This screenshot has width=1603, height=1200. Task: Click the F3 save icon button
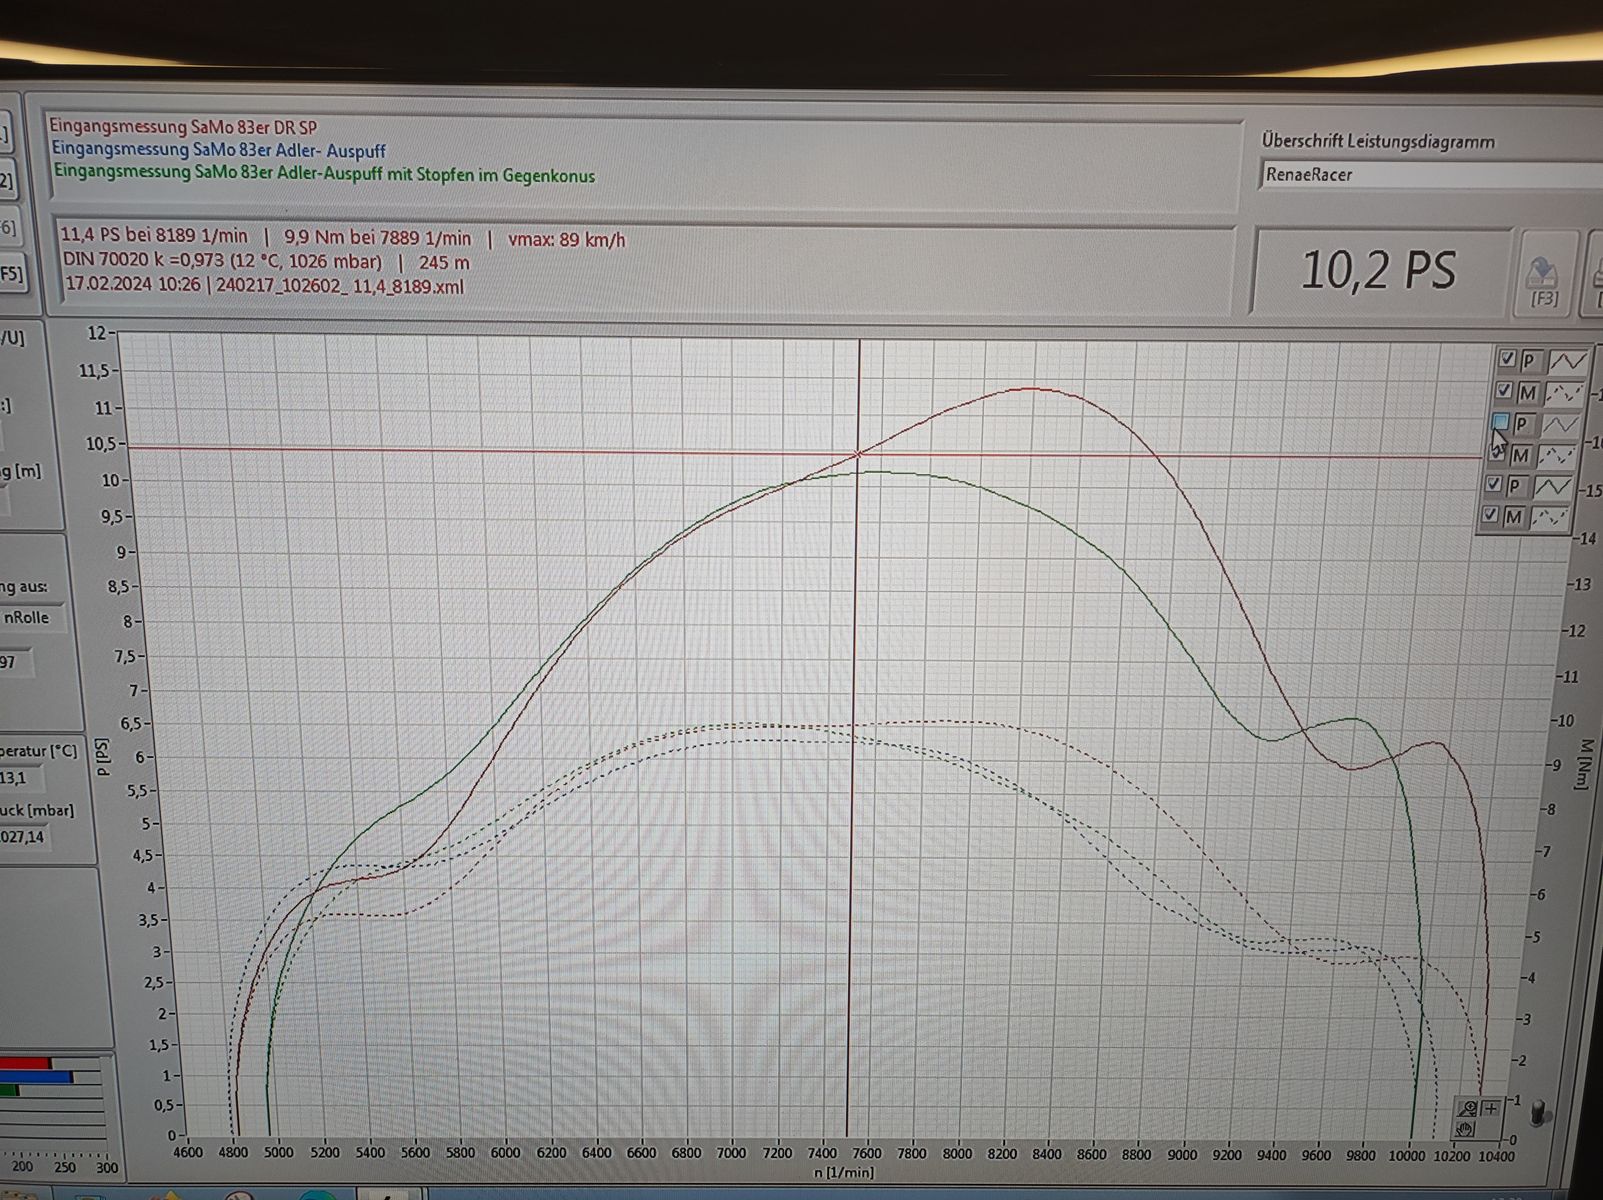pos(1543,277)
